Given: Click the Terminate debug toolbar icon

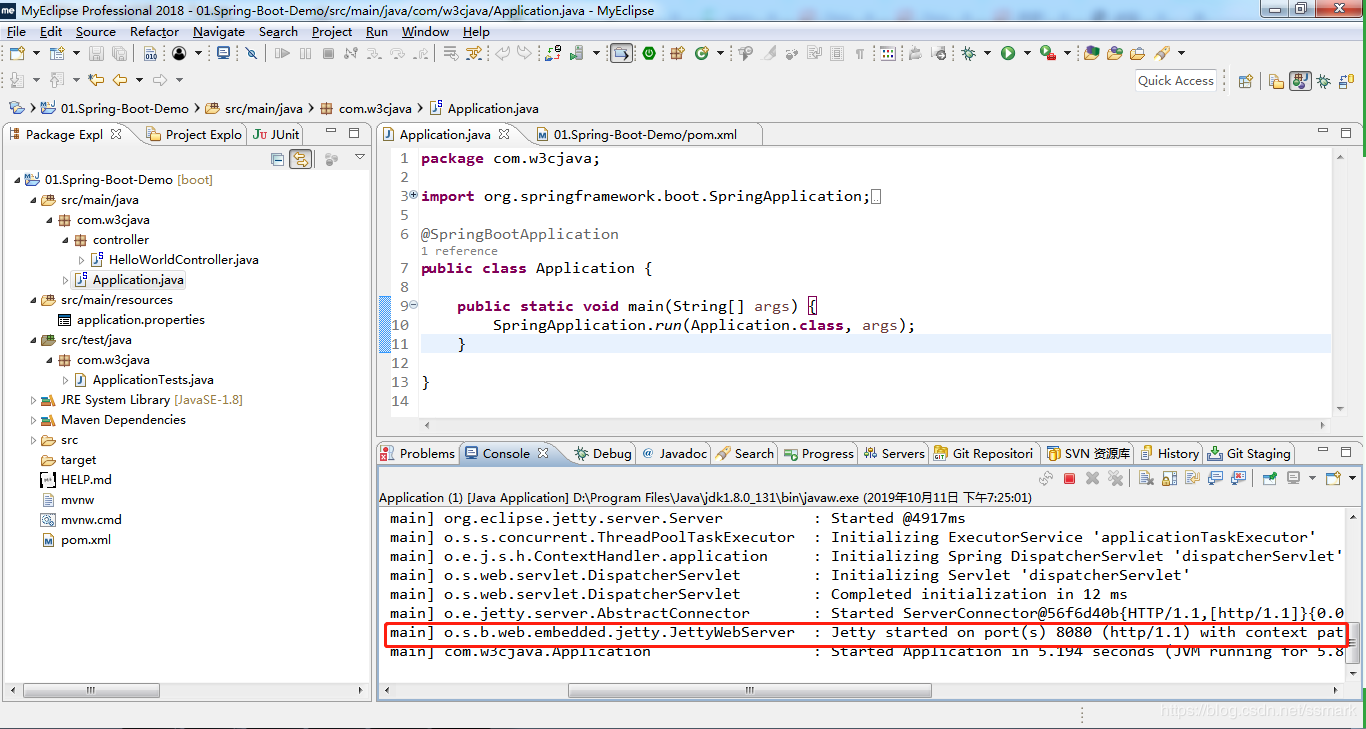Looking at the screenshot, I should click(328, 53).
